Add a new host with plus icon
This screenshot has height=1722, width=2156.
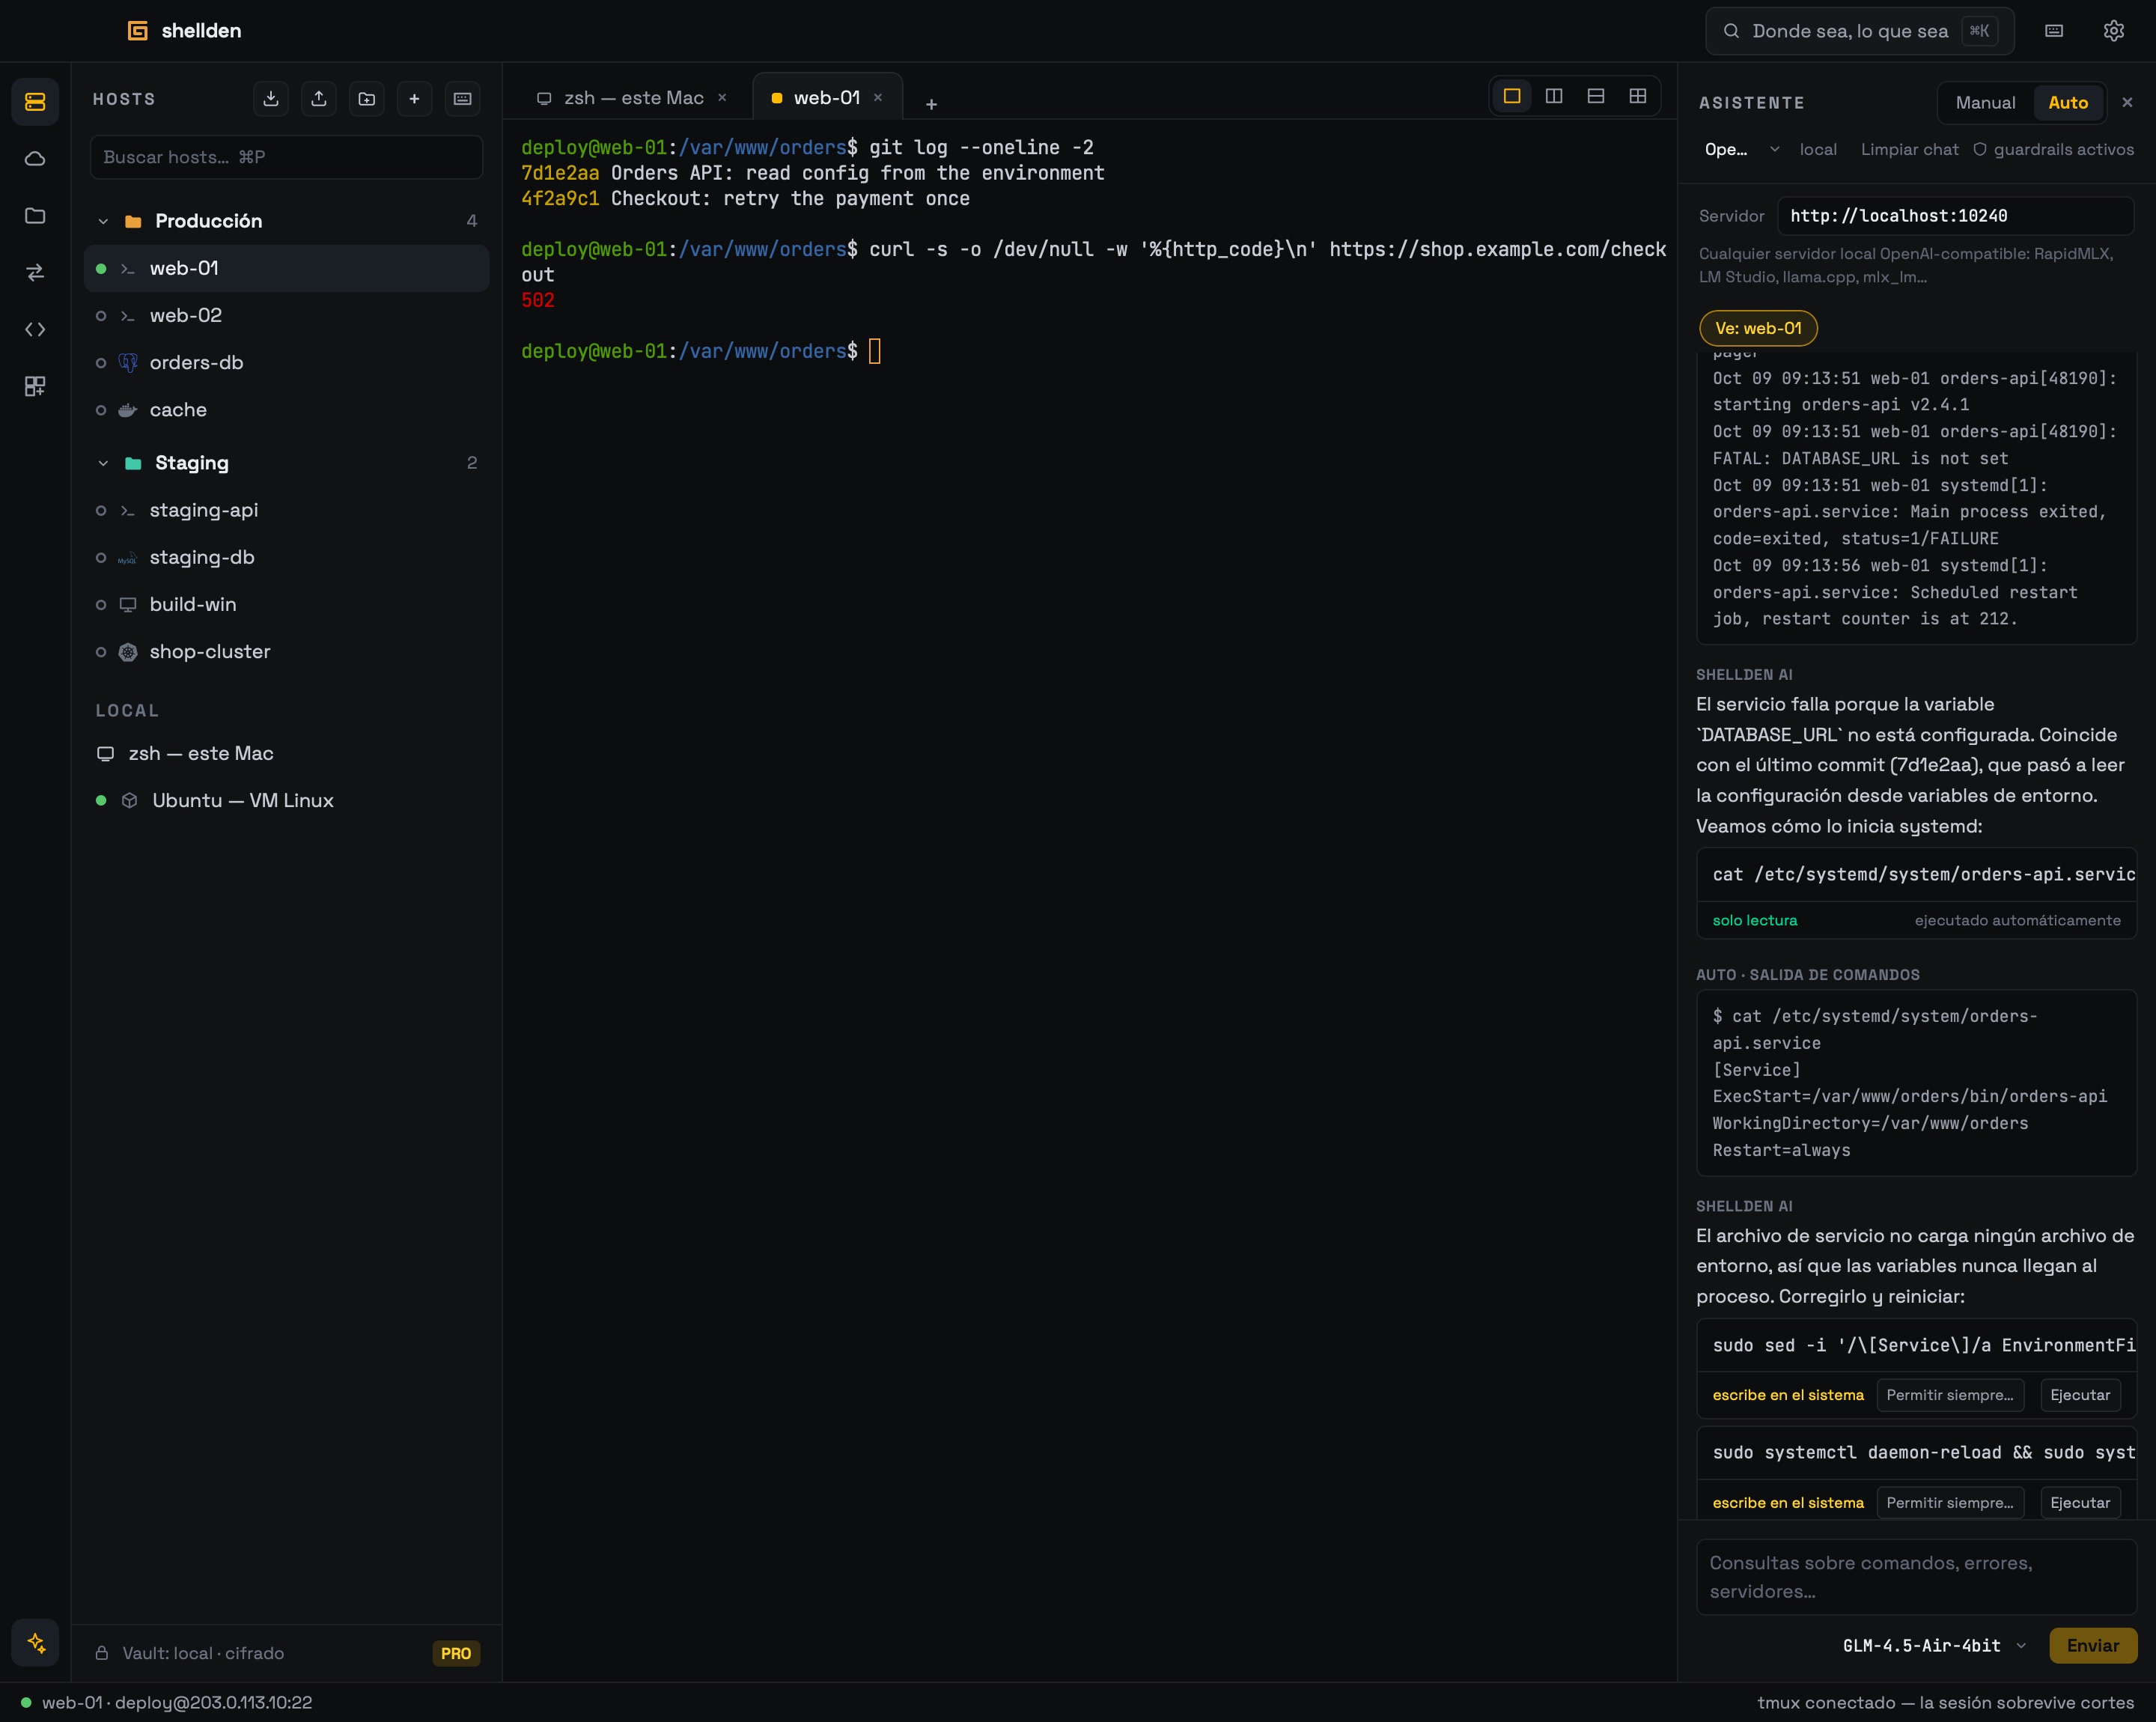[x=414, y=98]
